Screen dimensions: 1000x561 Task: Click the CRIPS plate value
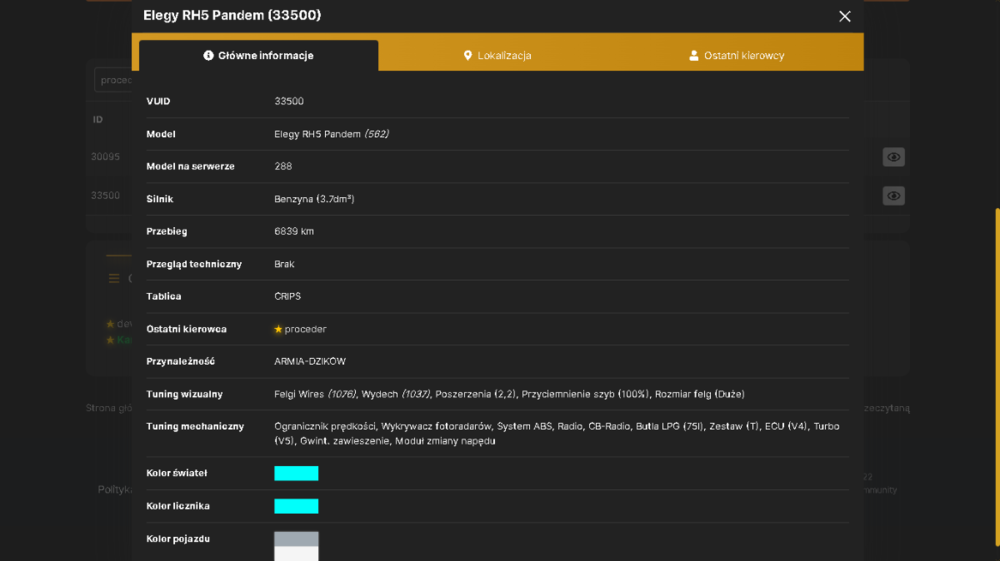(288, 296)
